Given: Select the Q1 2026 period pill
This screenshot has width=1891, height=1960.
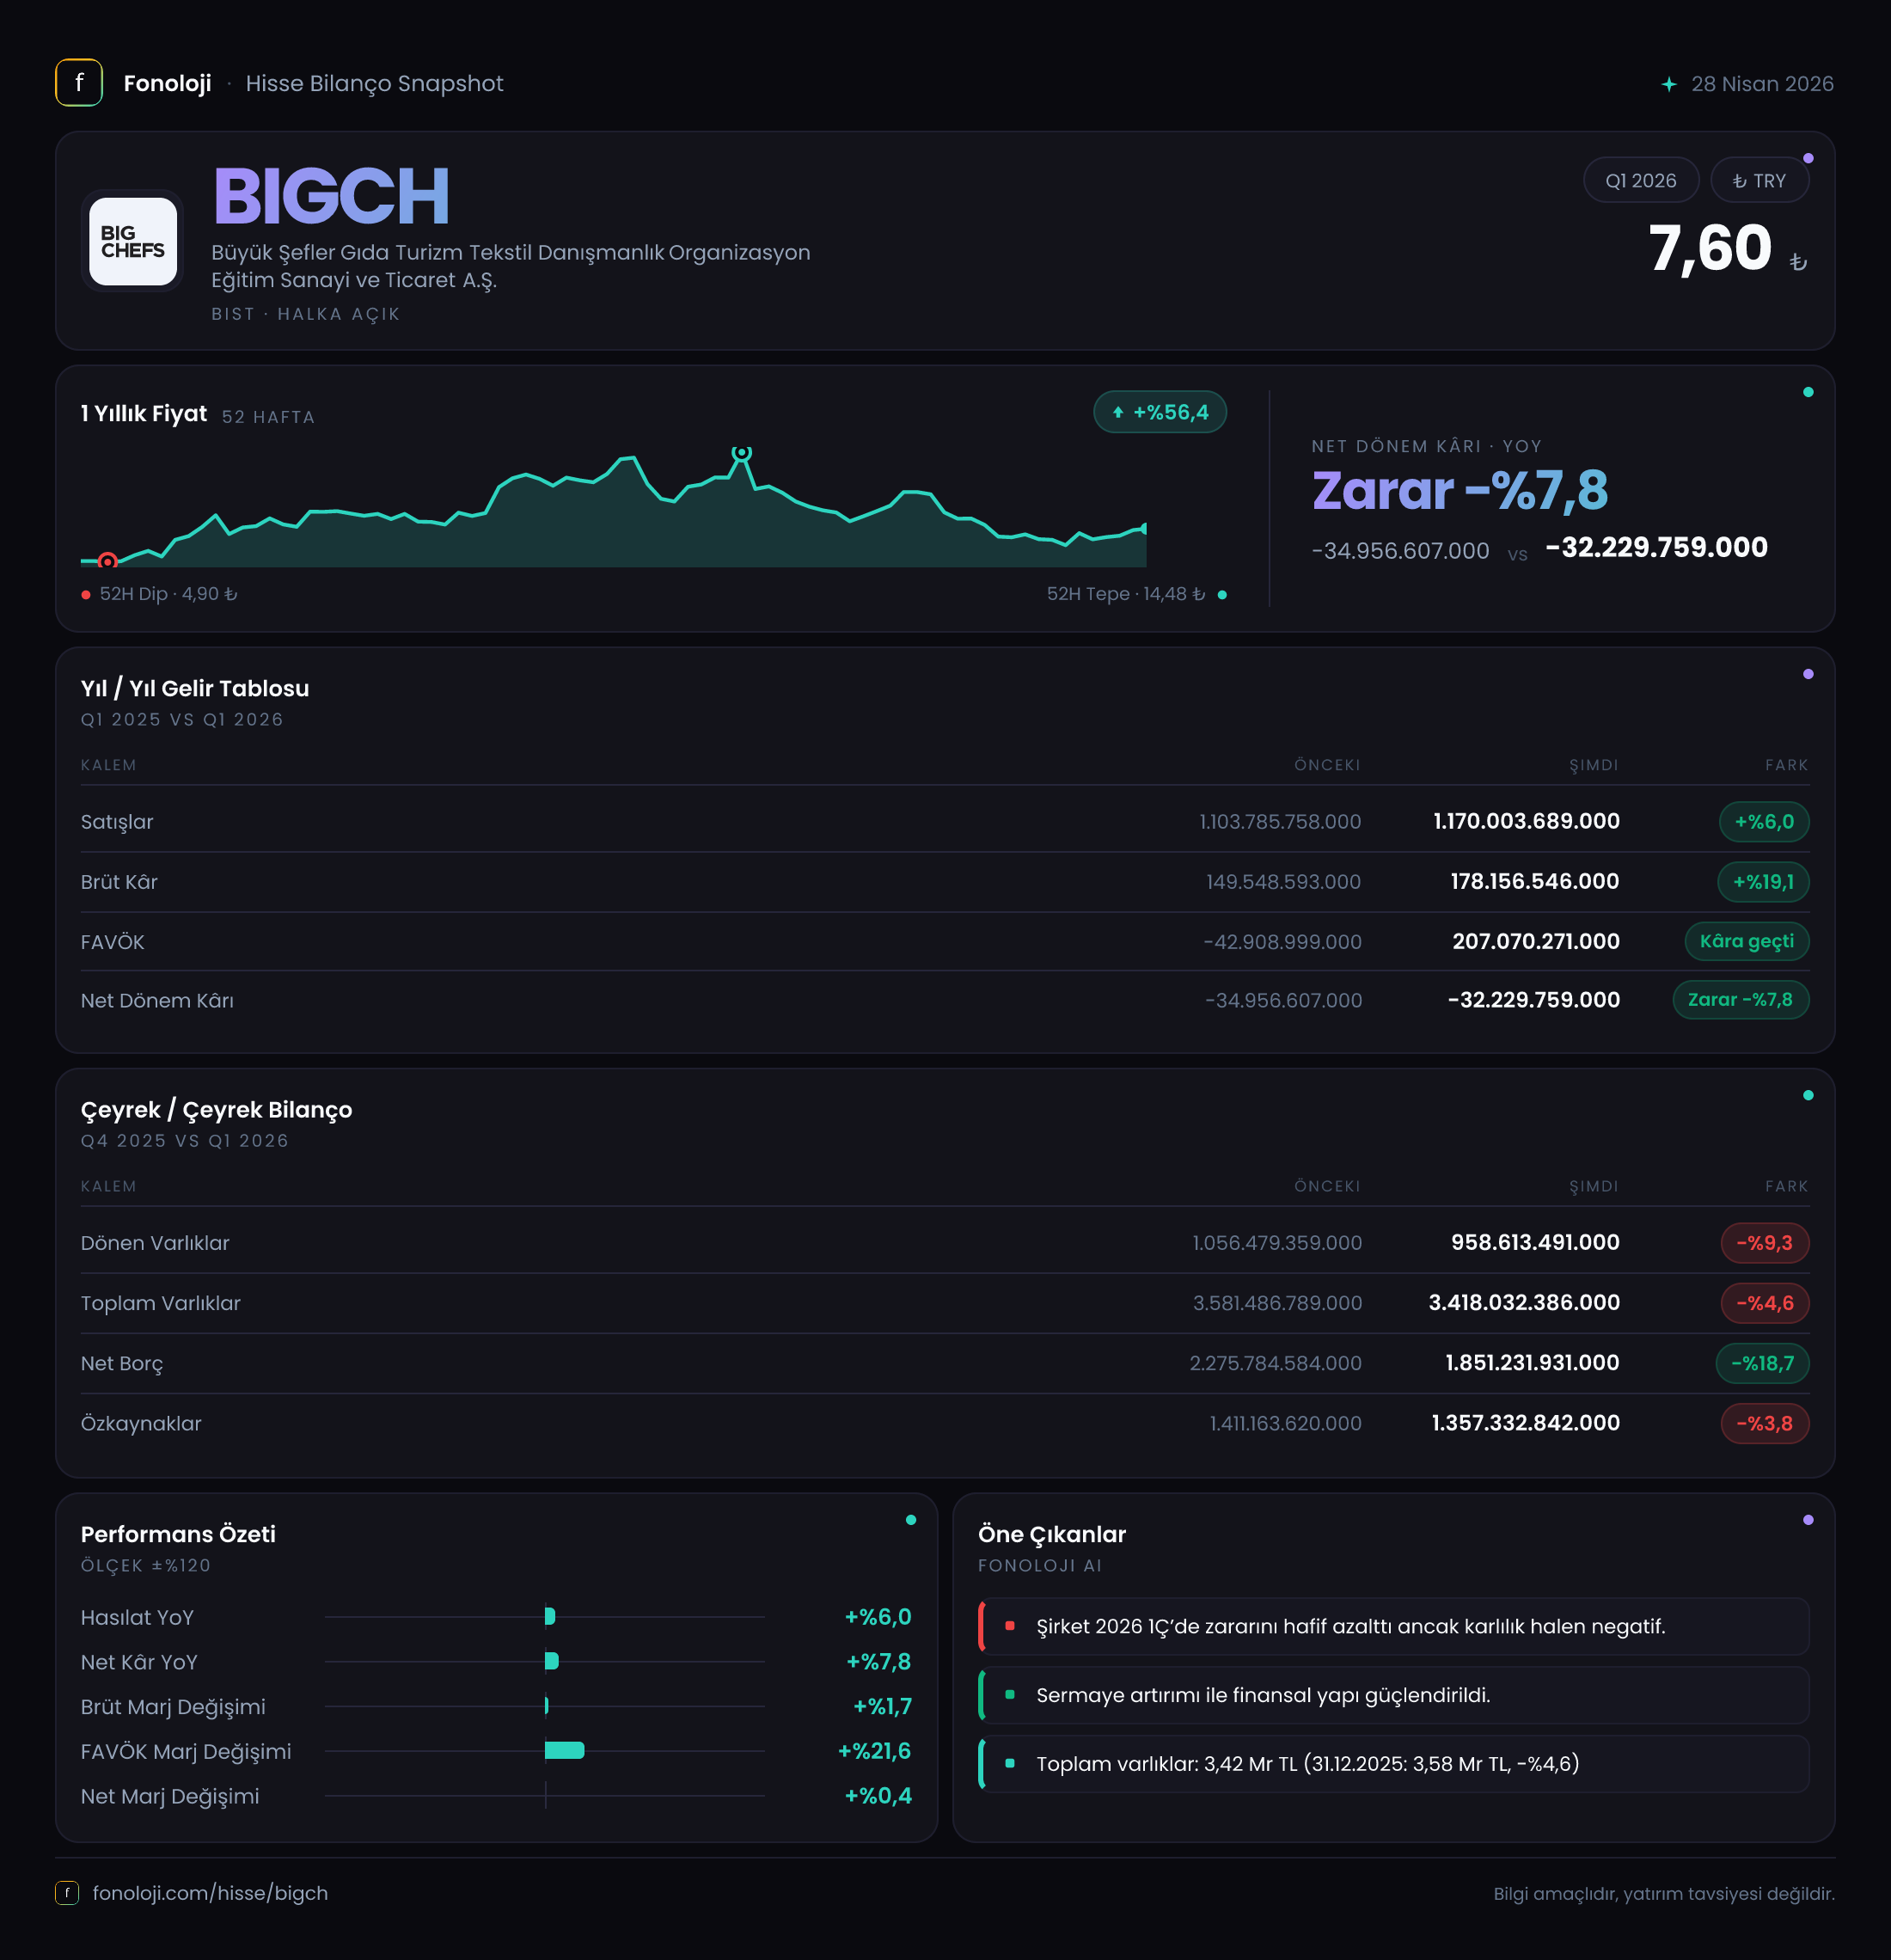Looking at the screenshot, I should tap(1641, 180).
